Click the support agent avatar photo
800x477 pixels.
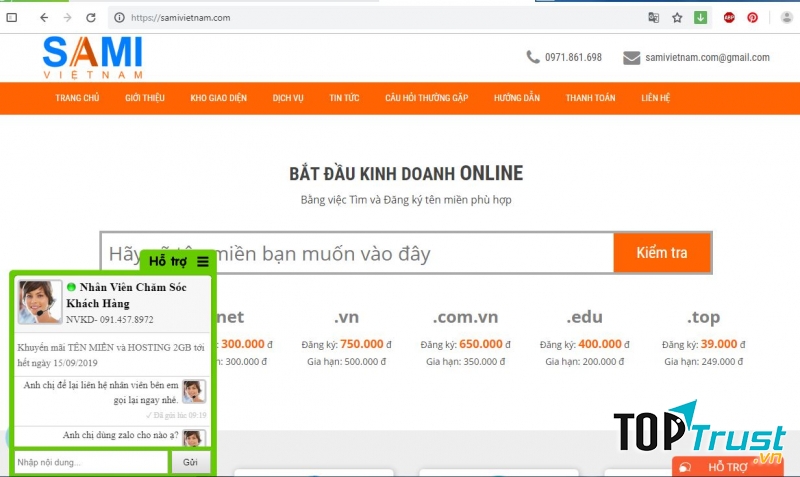(40, 302)
